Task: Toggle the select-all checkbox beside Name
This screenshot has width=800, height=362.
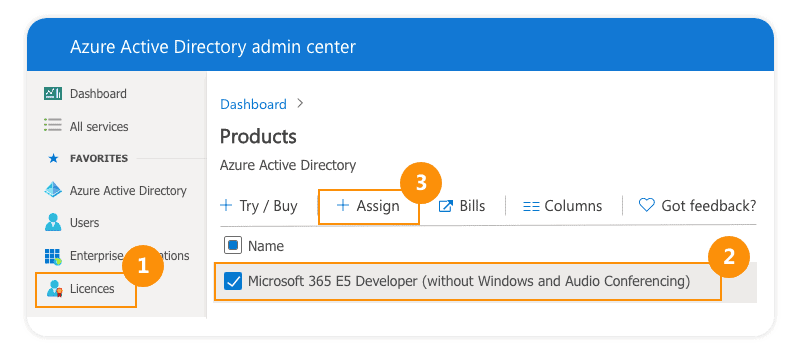Action: tap(233, 246)
